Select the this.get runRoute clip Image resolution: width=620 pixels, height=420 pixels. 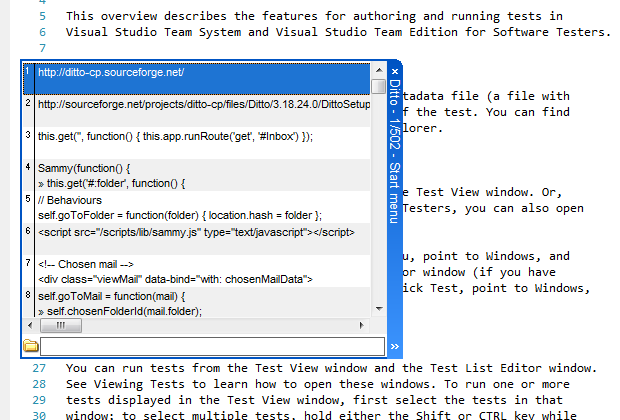tap(197, 143)
